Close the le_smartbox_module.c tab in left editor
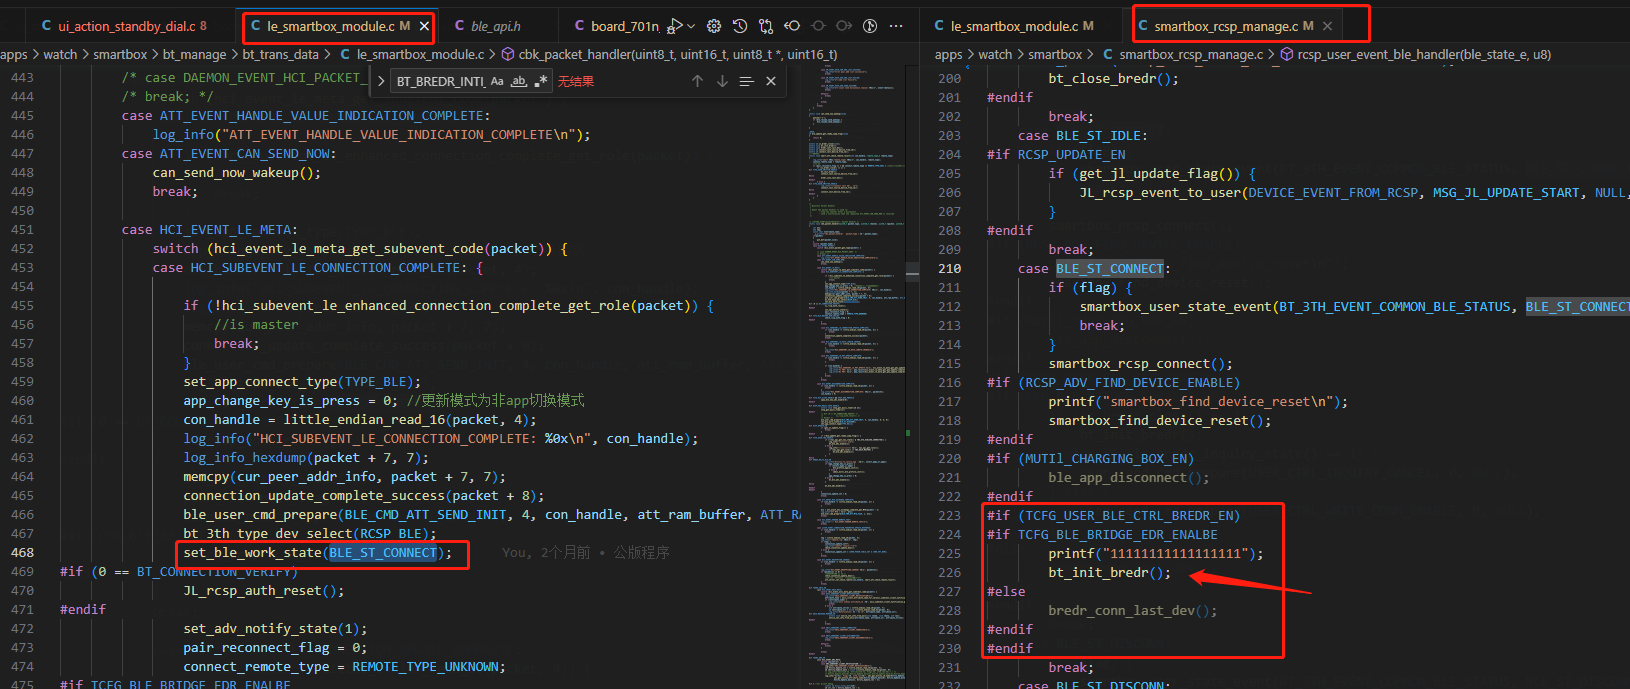The height and width of the screenshot is (689, 1630). coord(424,26)
